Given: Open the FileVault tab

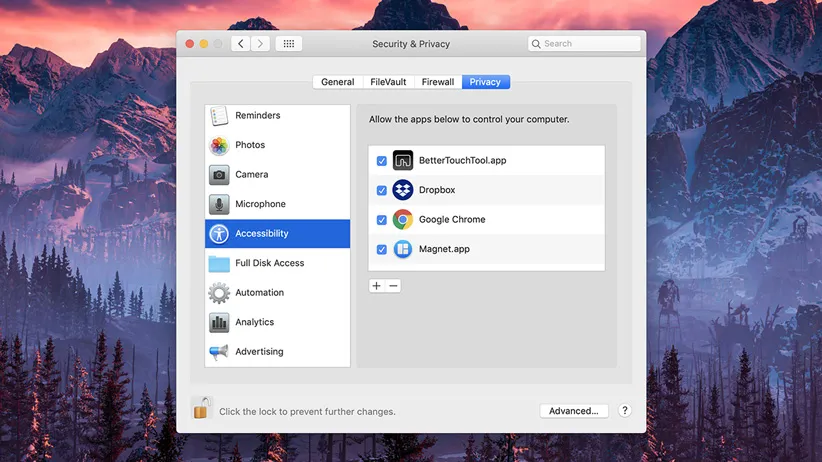Looking at the screenshot, I should [x=388, y=82].
